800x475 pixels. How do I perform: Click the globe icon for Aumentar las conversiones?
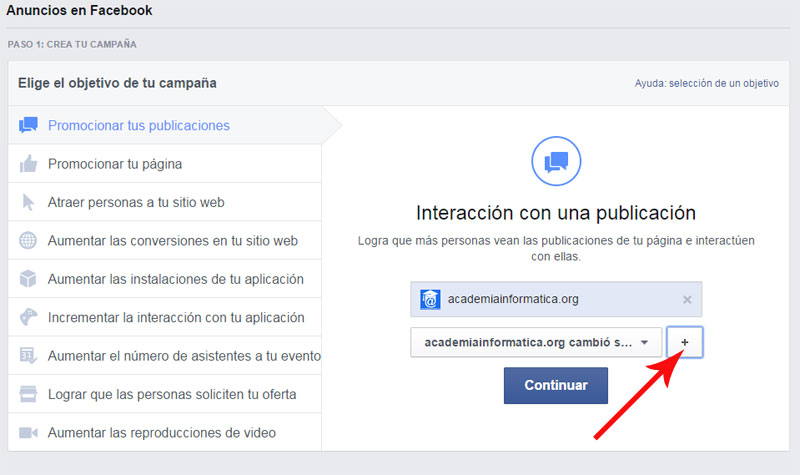[28, 240]
